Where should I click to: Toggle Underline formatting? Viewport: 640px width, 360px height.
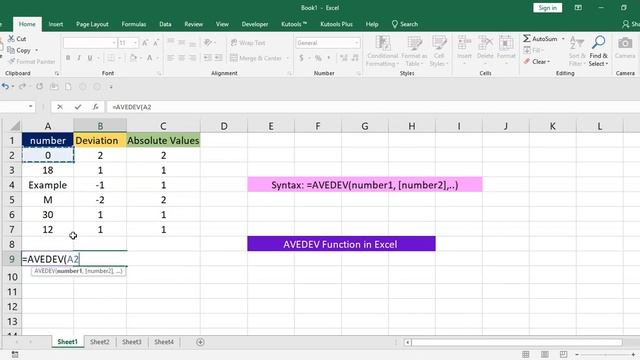point(90,58)
